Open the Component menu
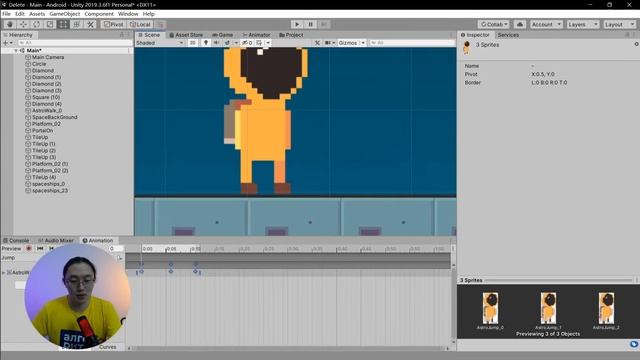 tap(99, 14)
